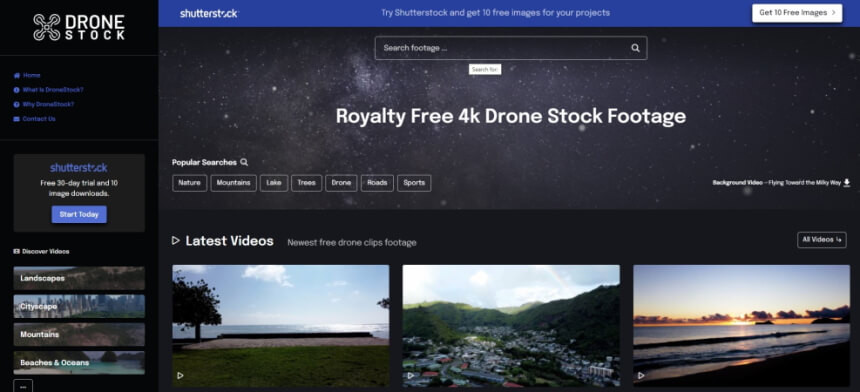Open the sunset beach video thumbnail
Image resolution: width=860 pixels, height=392 pixels.
742,326
